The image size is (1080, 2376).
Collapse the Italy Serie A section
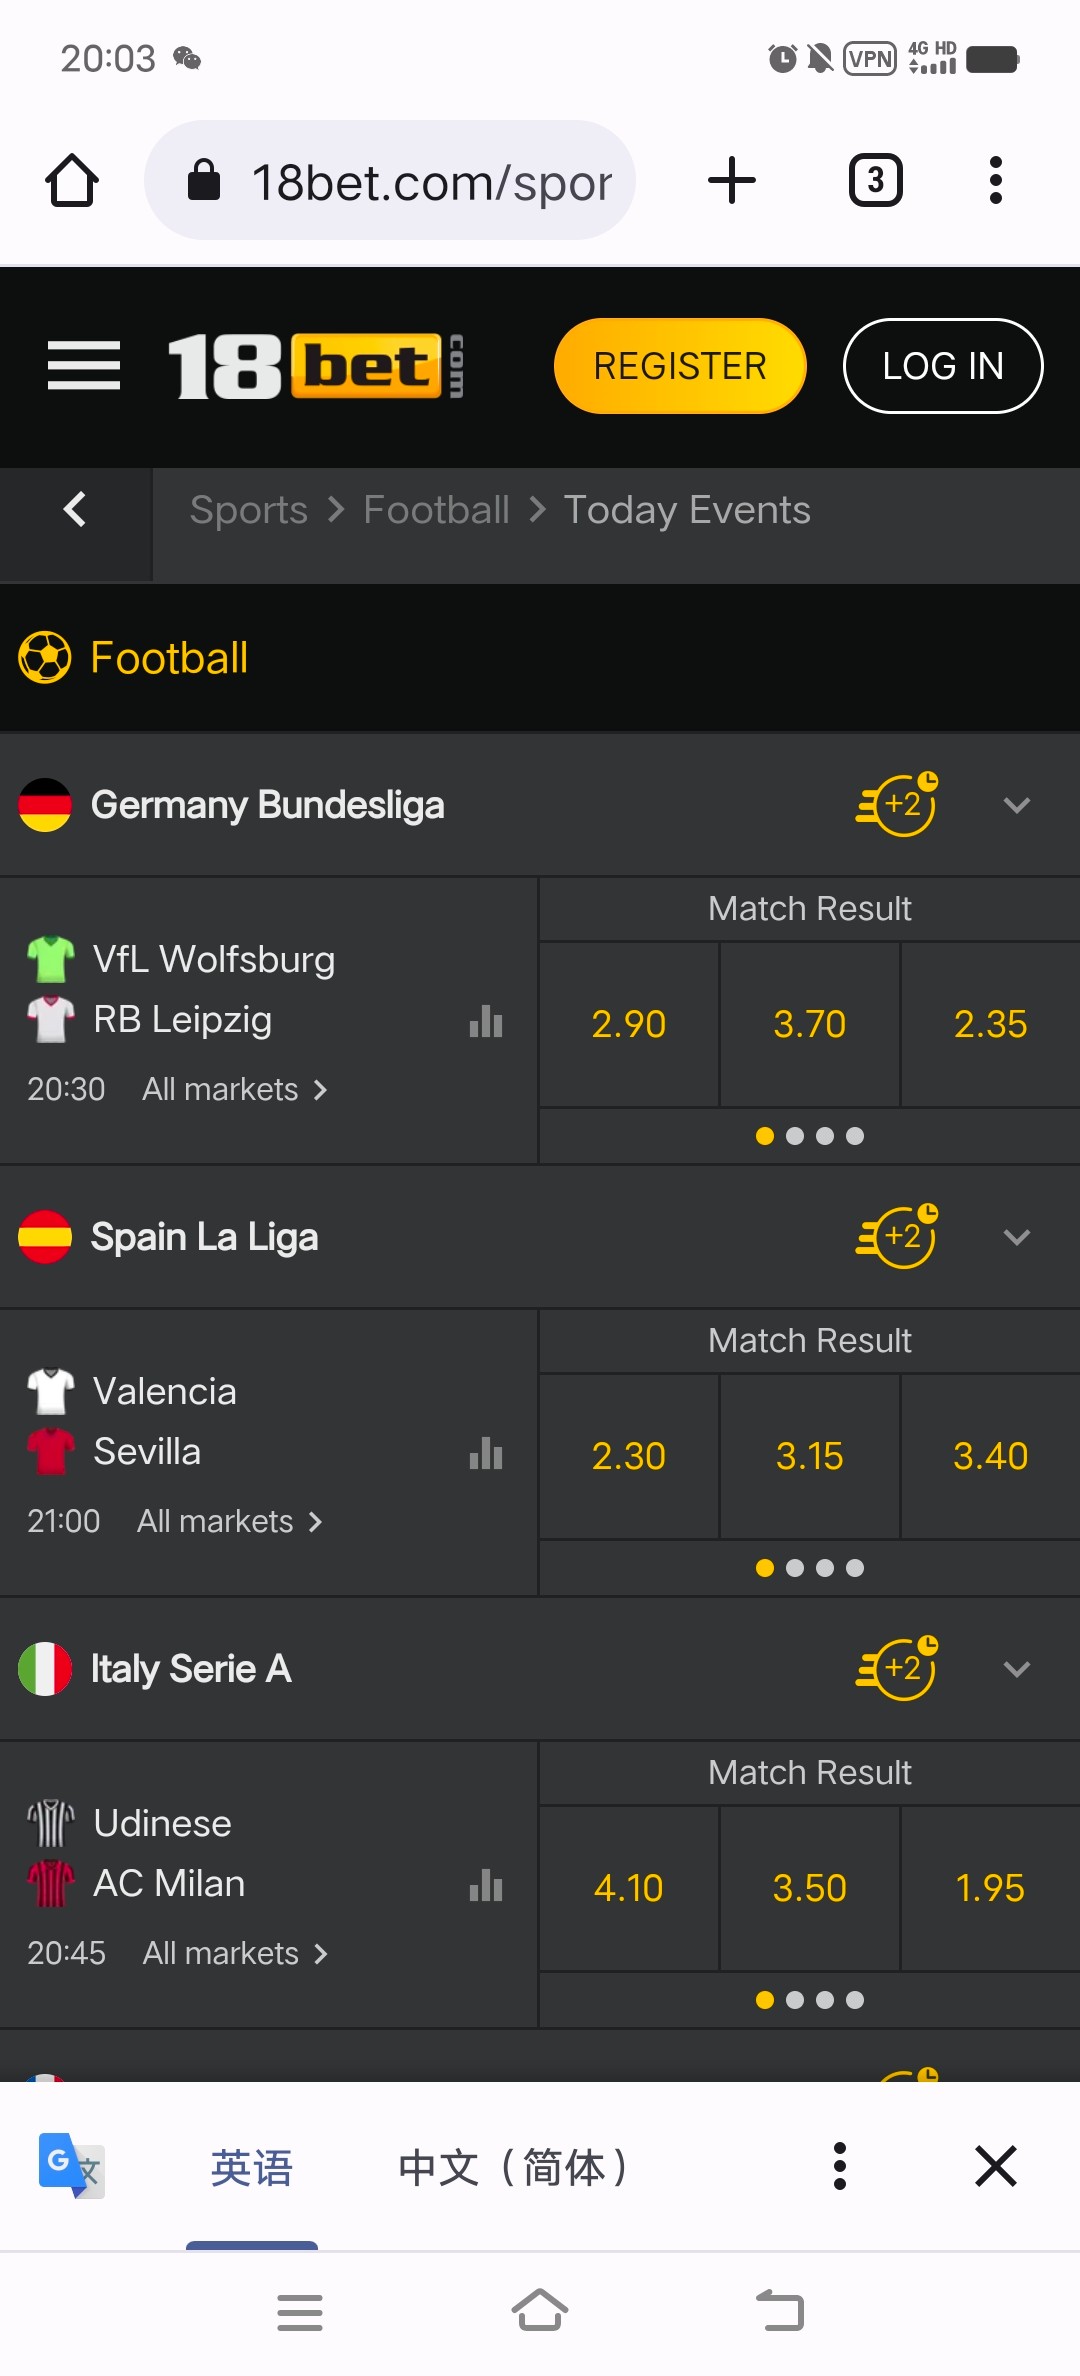coord(1016,1669)
